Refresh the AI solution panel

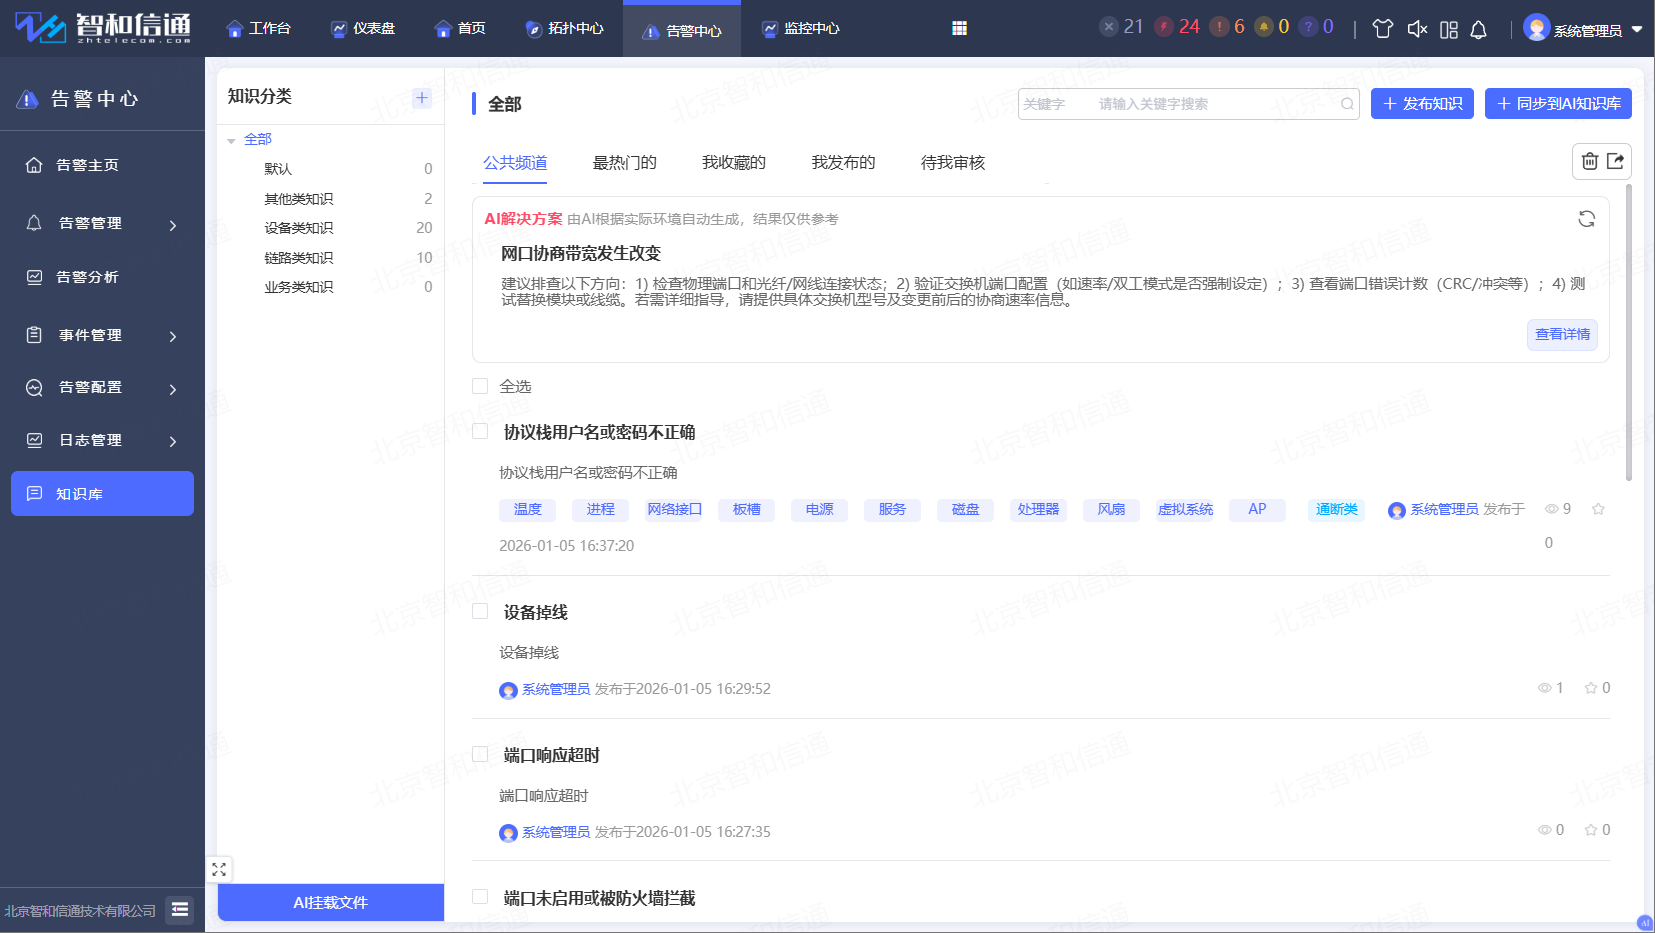click(1586, 219)
